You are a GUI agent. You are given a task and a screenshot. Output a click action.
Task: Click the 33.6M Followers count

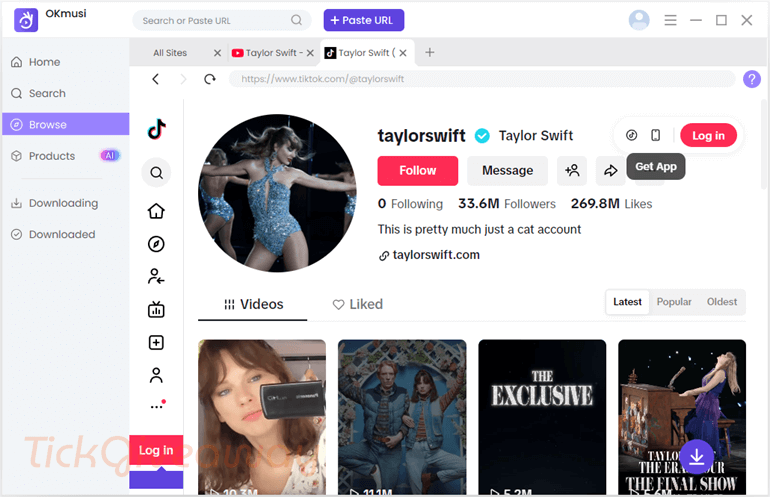point(507,204)
